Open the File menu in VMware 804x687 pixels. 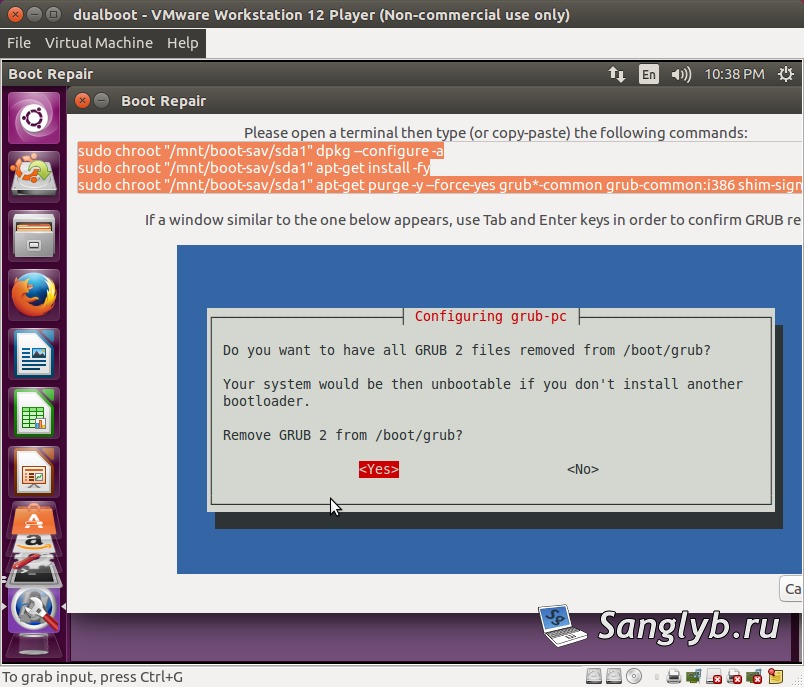19,43
